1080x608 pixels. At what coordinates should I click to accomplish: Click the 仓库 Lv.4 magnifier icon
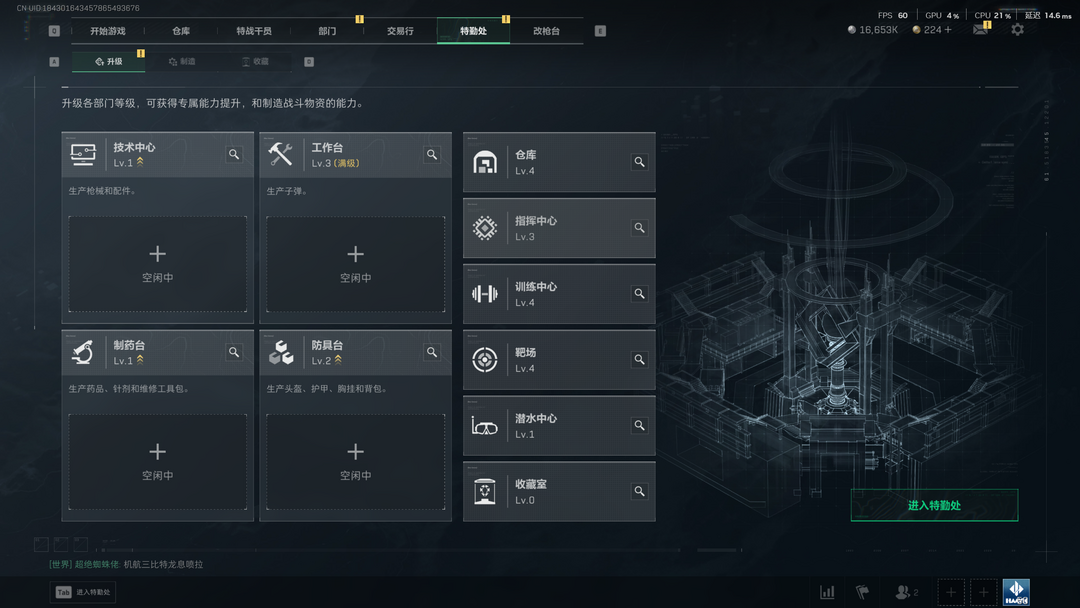click(639, 162)
